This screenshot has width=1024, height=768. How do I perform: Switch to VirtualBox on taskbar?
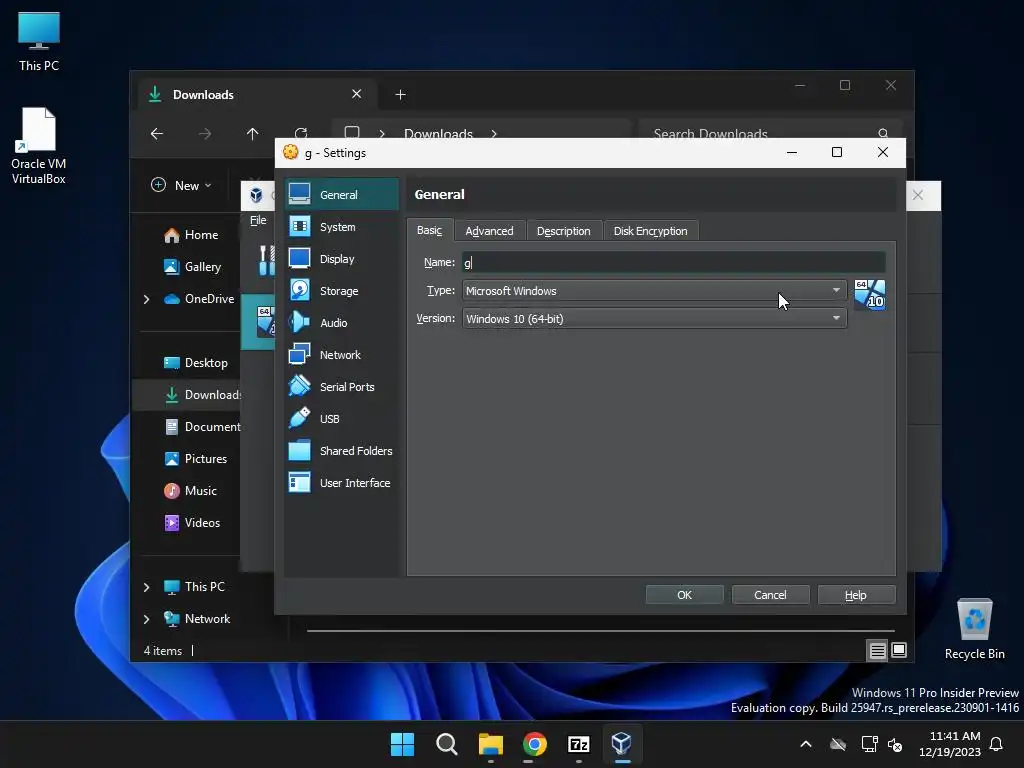tap(622, 744)
